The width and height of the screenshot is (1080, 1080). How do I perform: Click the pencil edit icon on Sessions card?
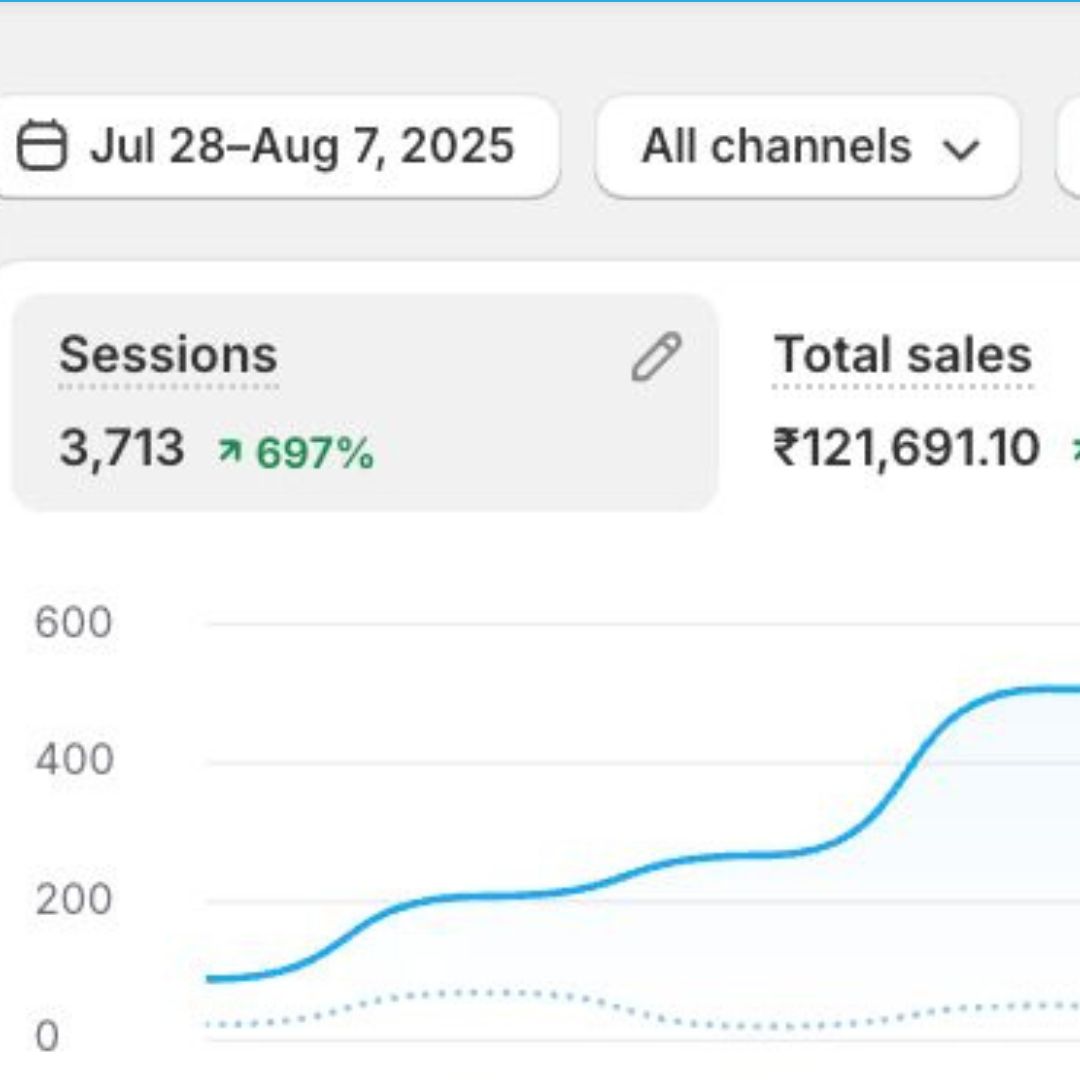[656, 357]
